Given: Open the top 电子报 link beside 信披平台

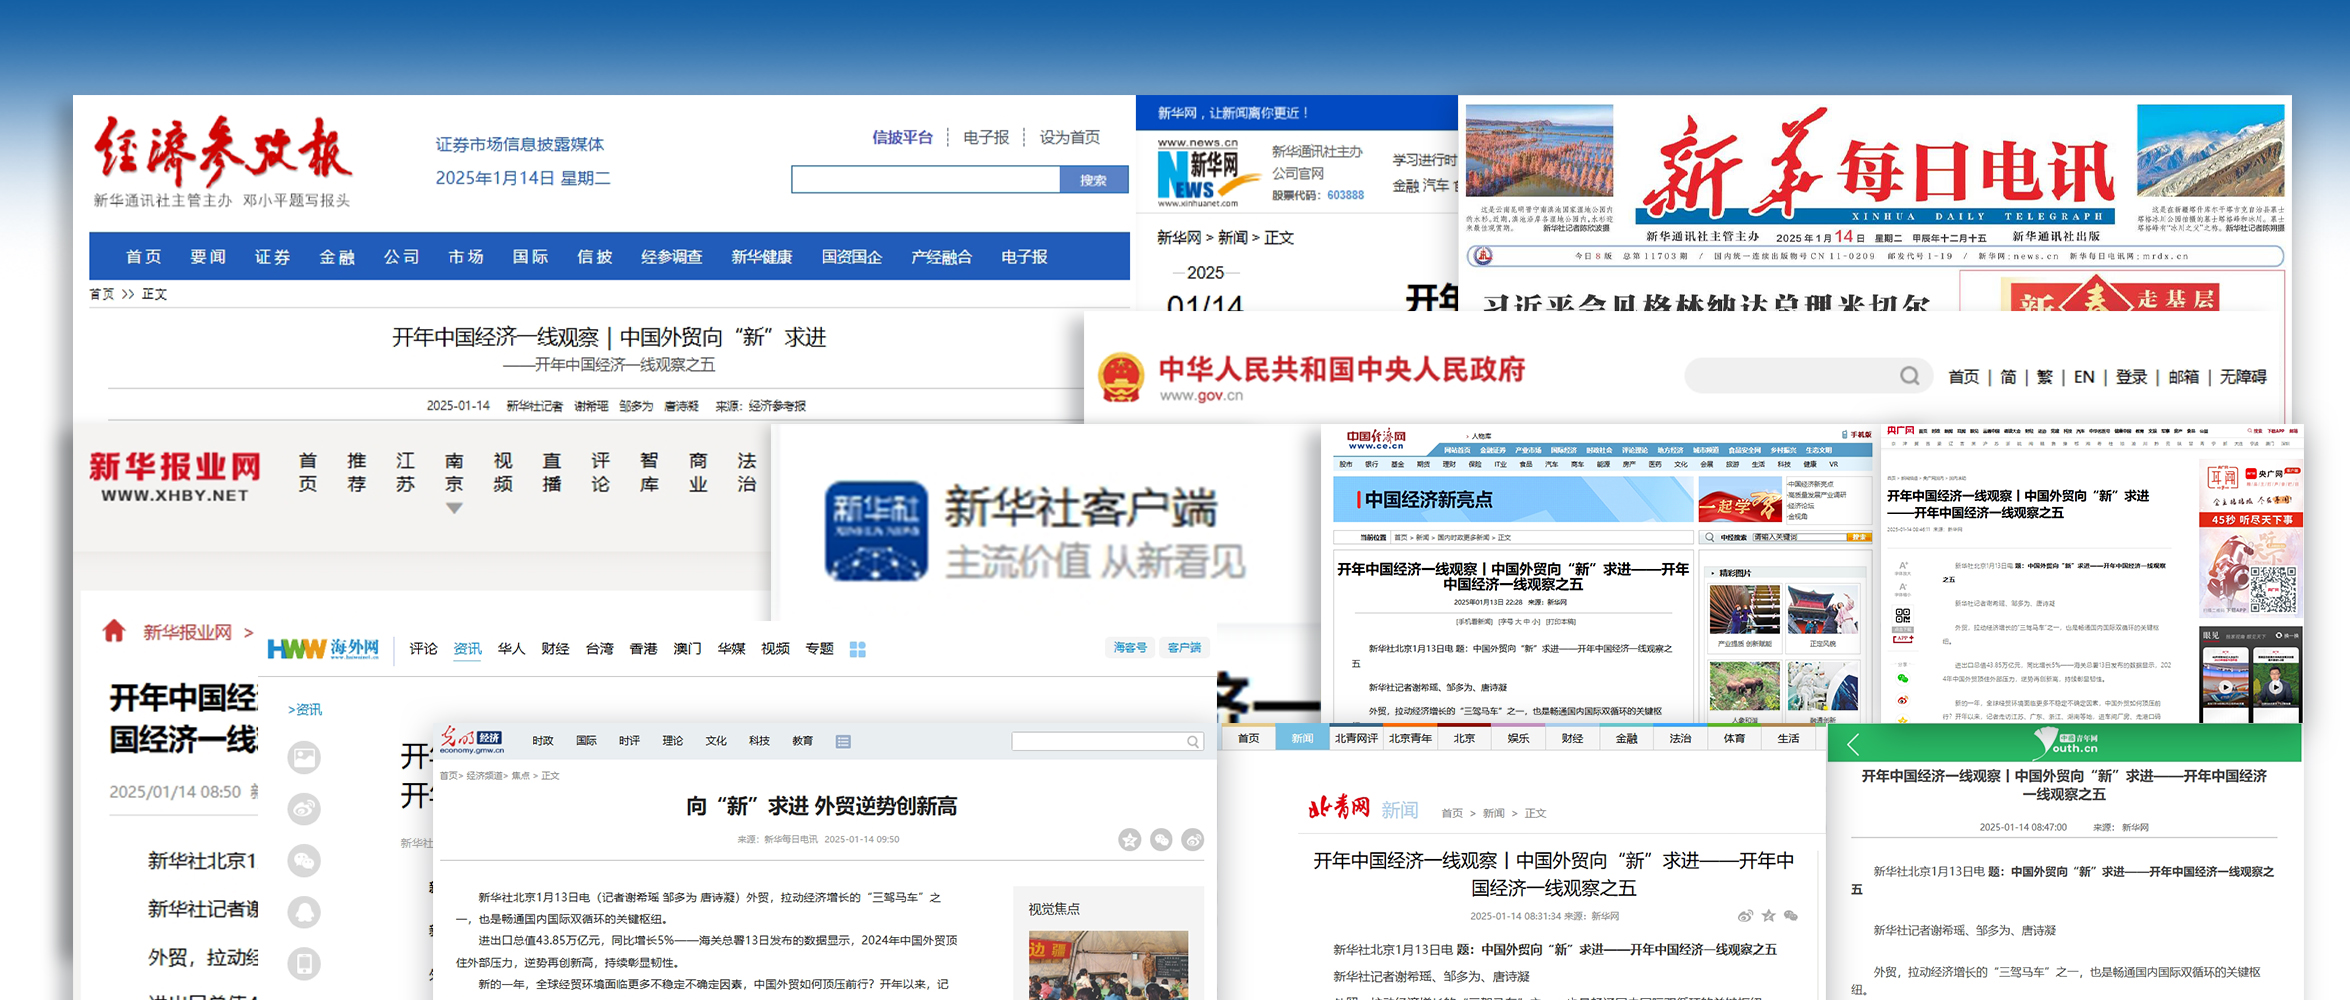Looking at the screenshot, I should point(986,137).
